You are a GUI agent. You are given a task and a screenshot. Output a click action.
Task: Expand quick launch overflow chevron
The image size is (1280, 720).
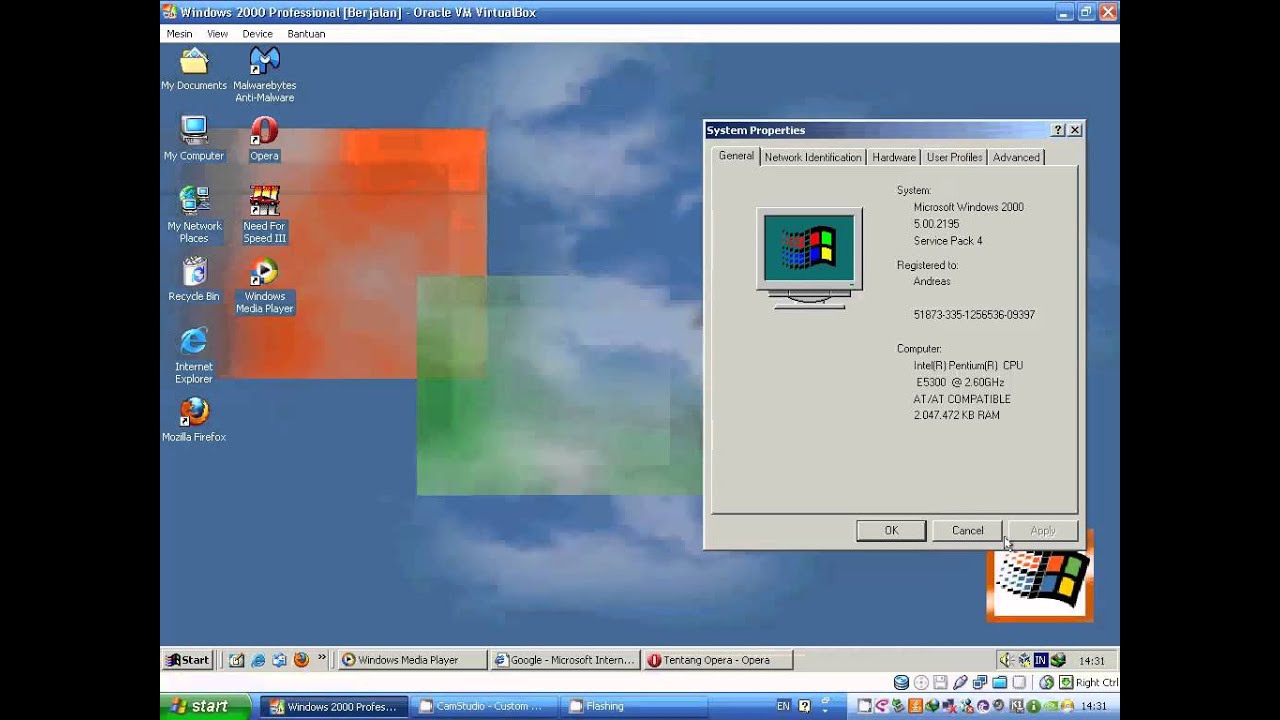pyautogui.click(x=322, y=658)
